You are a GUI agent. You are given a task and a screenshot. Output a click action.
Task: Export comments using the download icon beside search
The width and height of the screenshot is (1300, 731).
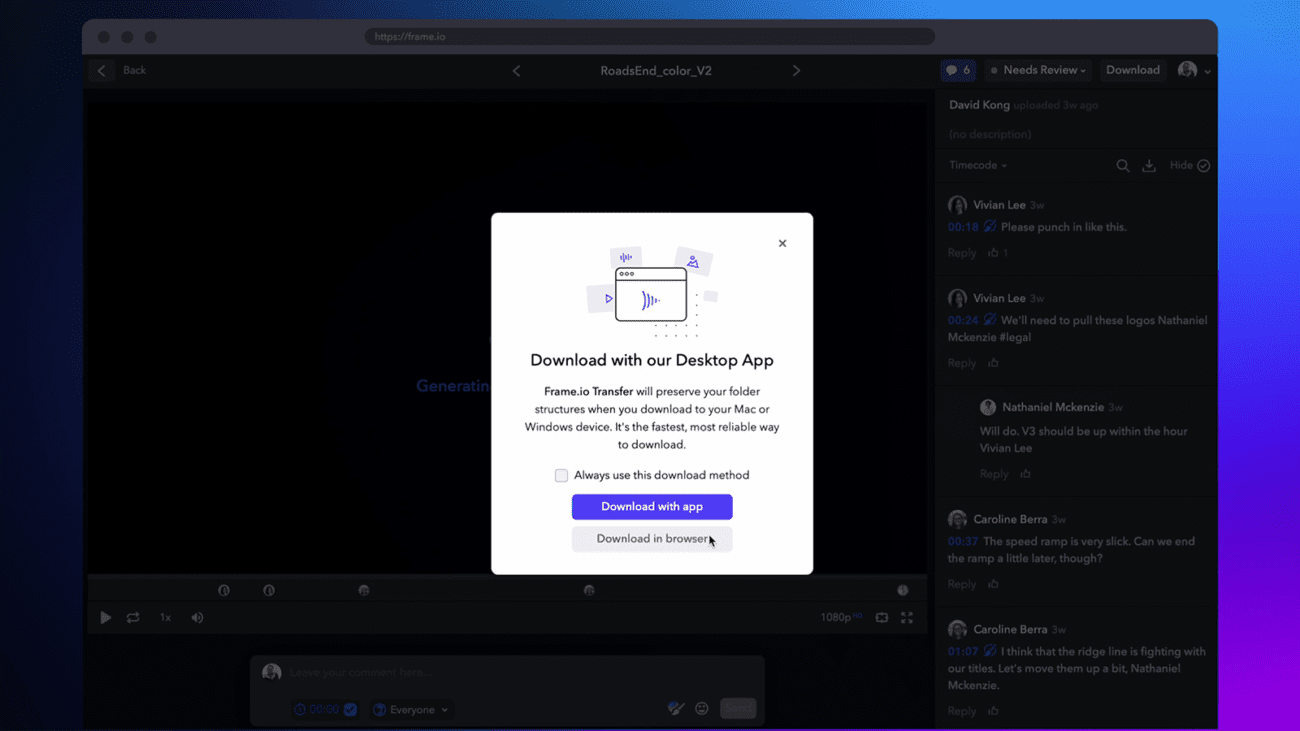click(1148, 165)
